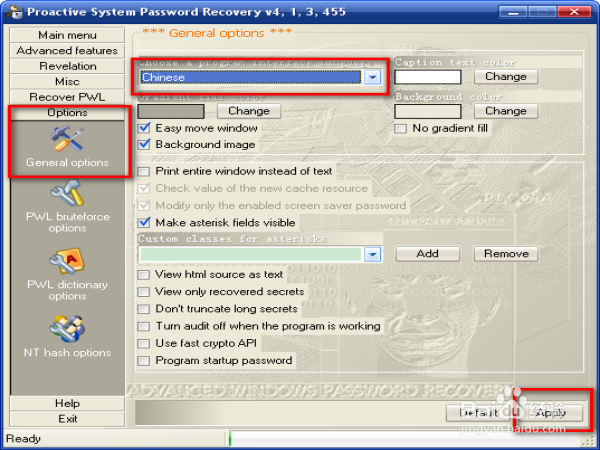
Task: Close the Proactive System Password Recovery window
Action: click(574, 12)
